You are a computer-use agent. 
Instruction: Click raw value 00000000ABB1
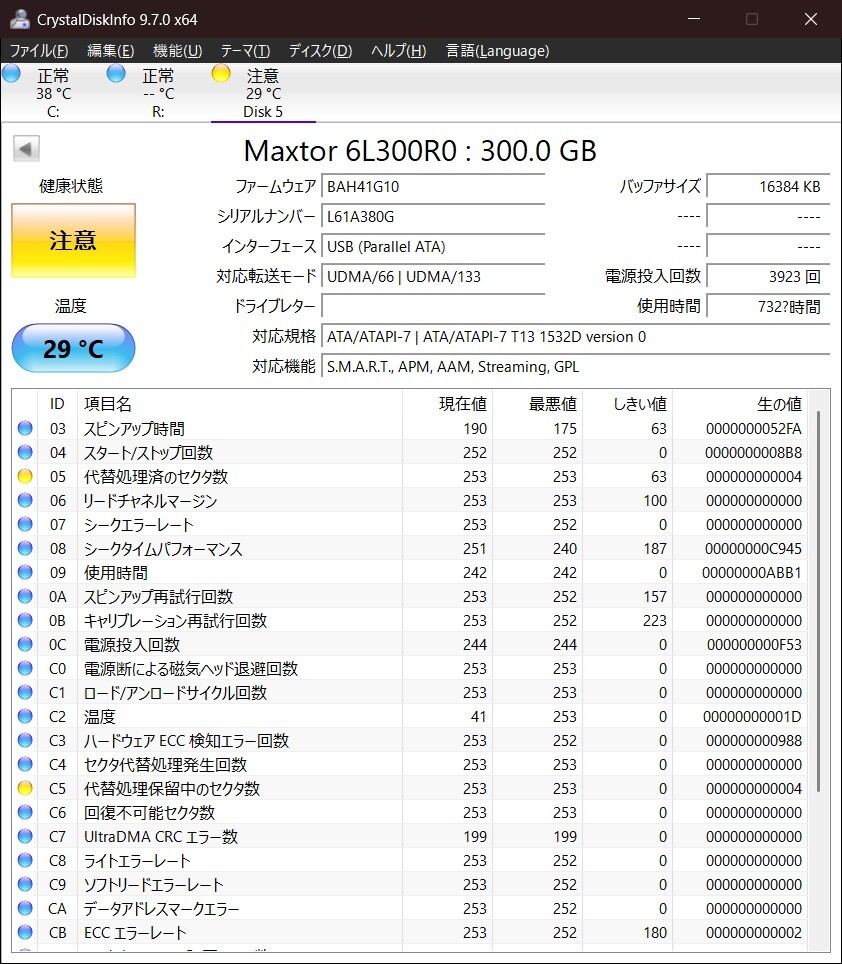click(752, 572)
